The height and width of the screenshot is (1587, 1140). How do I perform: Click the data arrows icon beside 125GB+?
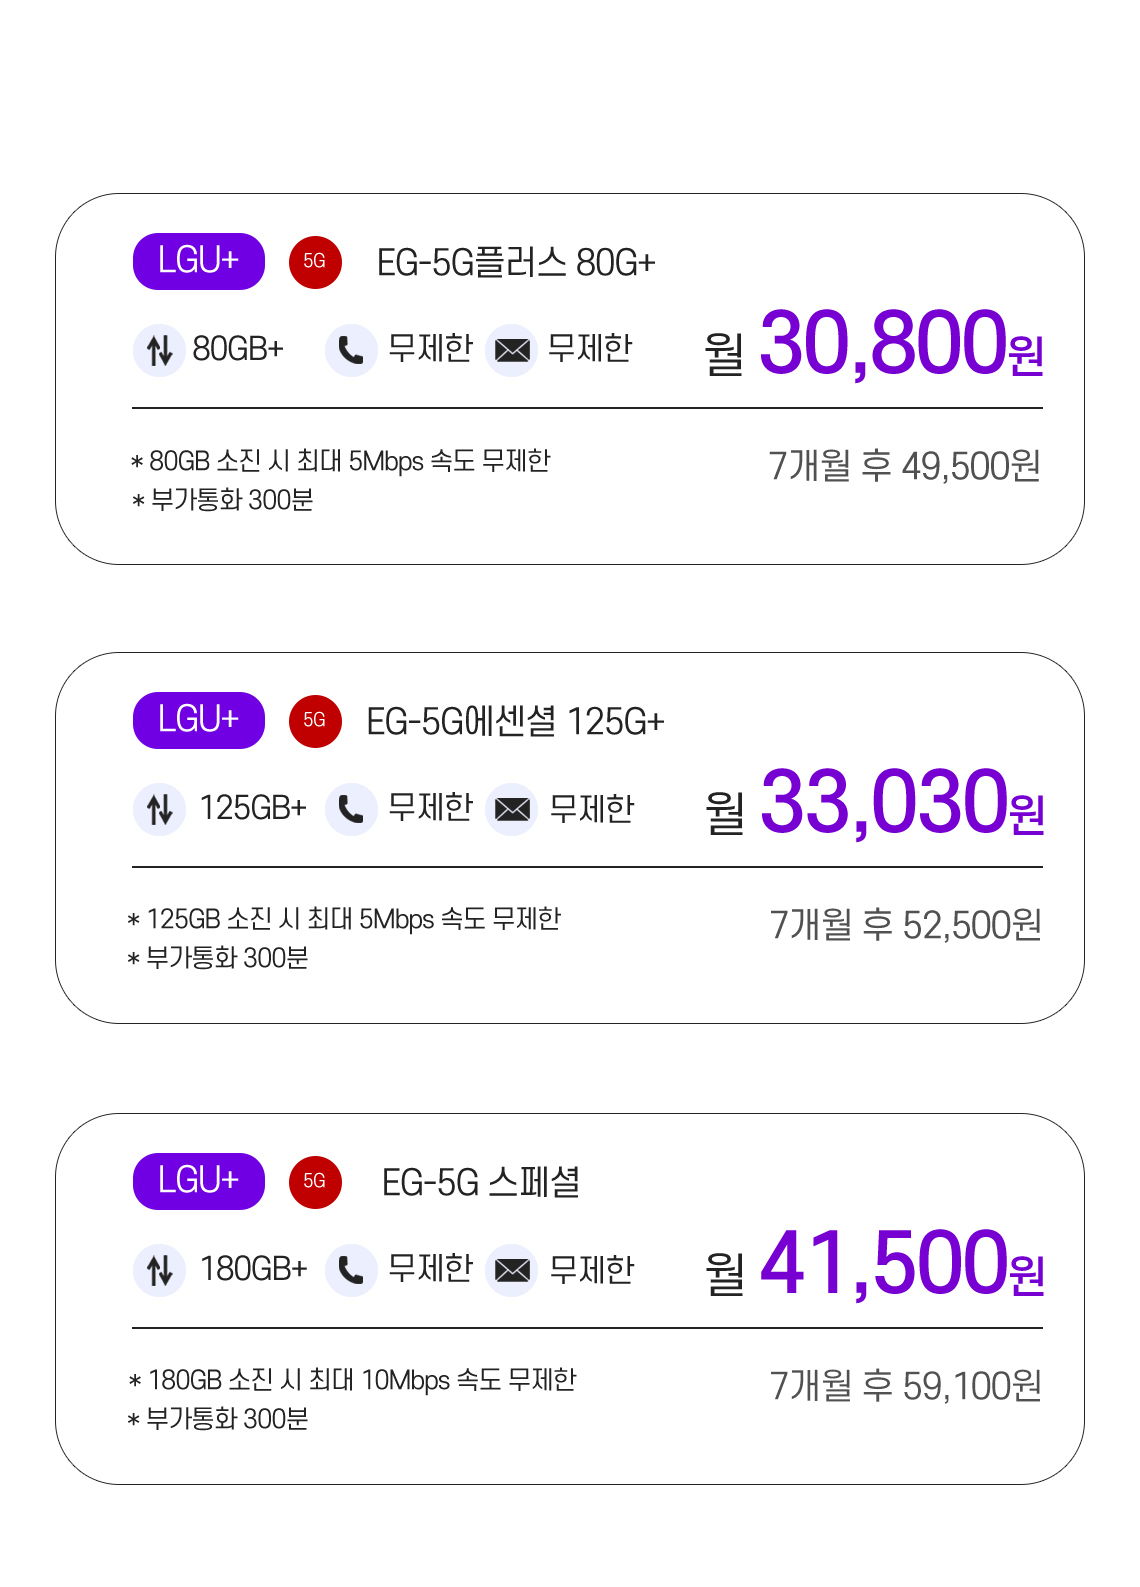point(159,809)
